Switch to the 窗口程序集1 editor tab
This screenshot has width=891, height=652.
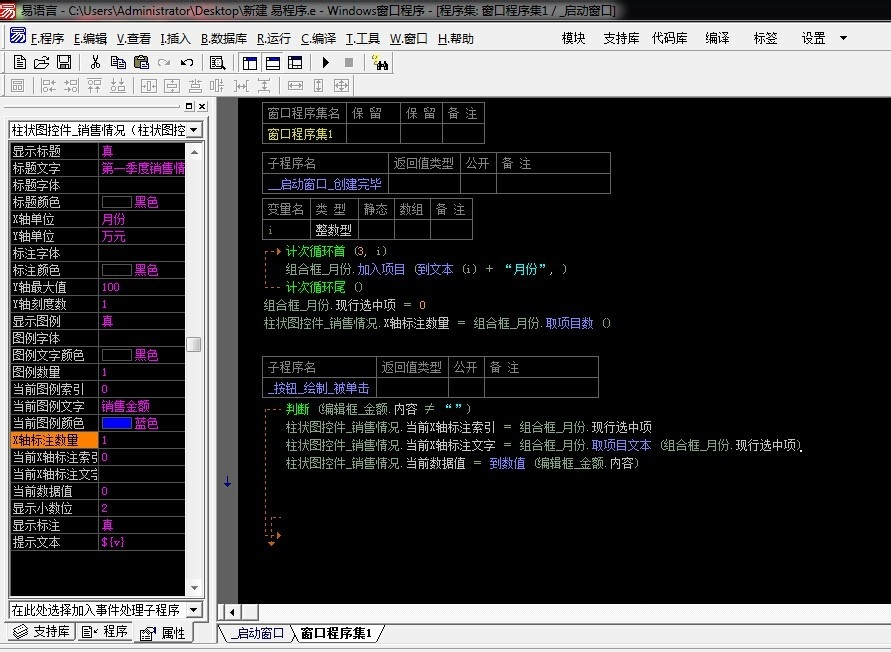click(x=336, y=633)
